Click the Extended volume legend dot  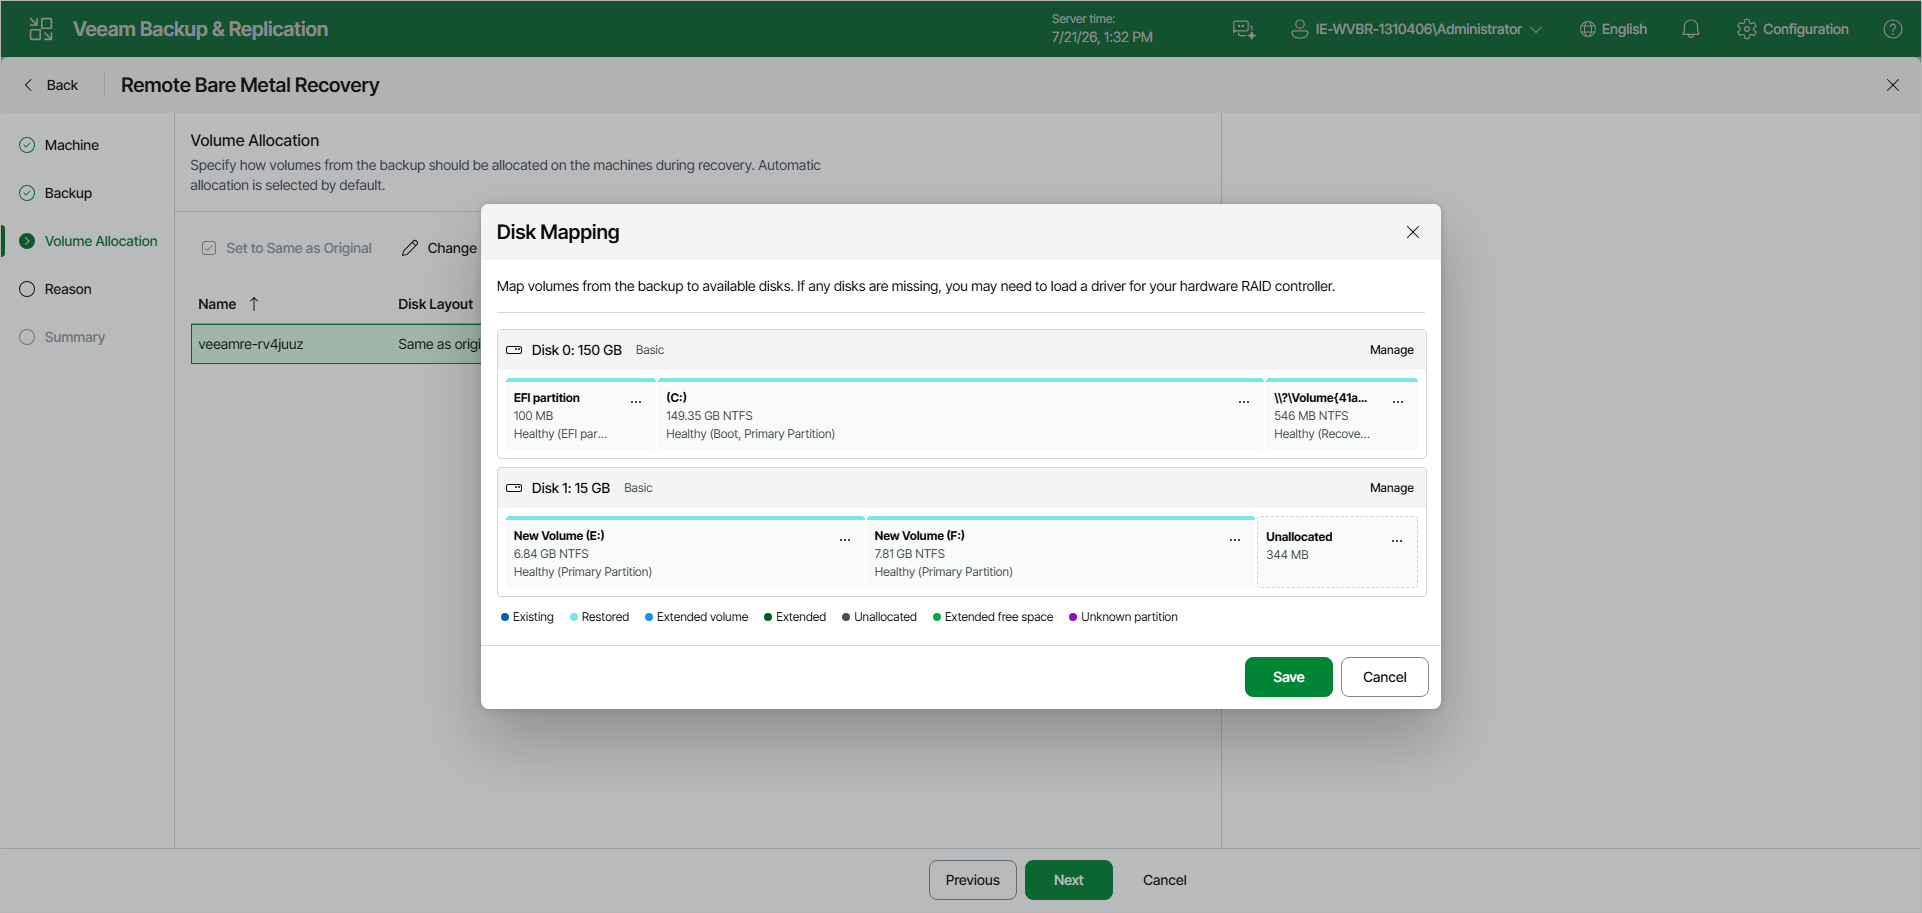649,617
